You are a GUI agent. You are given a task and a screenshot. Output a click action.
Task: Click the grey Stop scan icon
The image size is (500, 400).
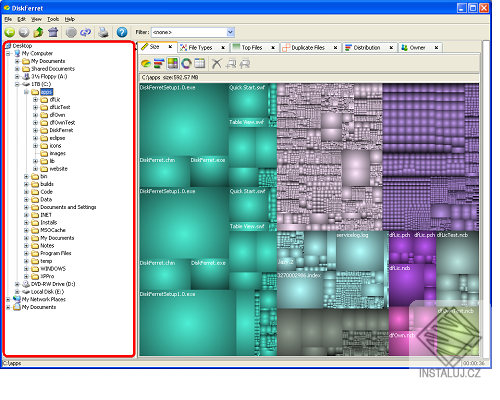coord(71,32)
